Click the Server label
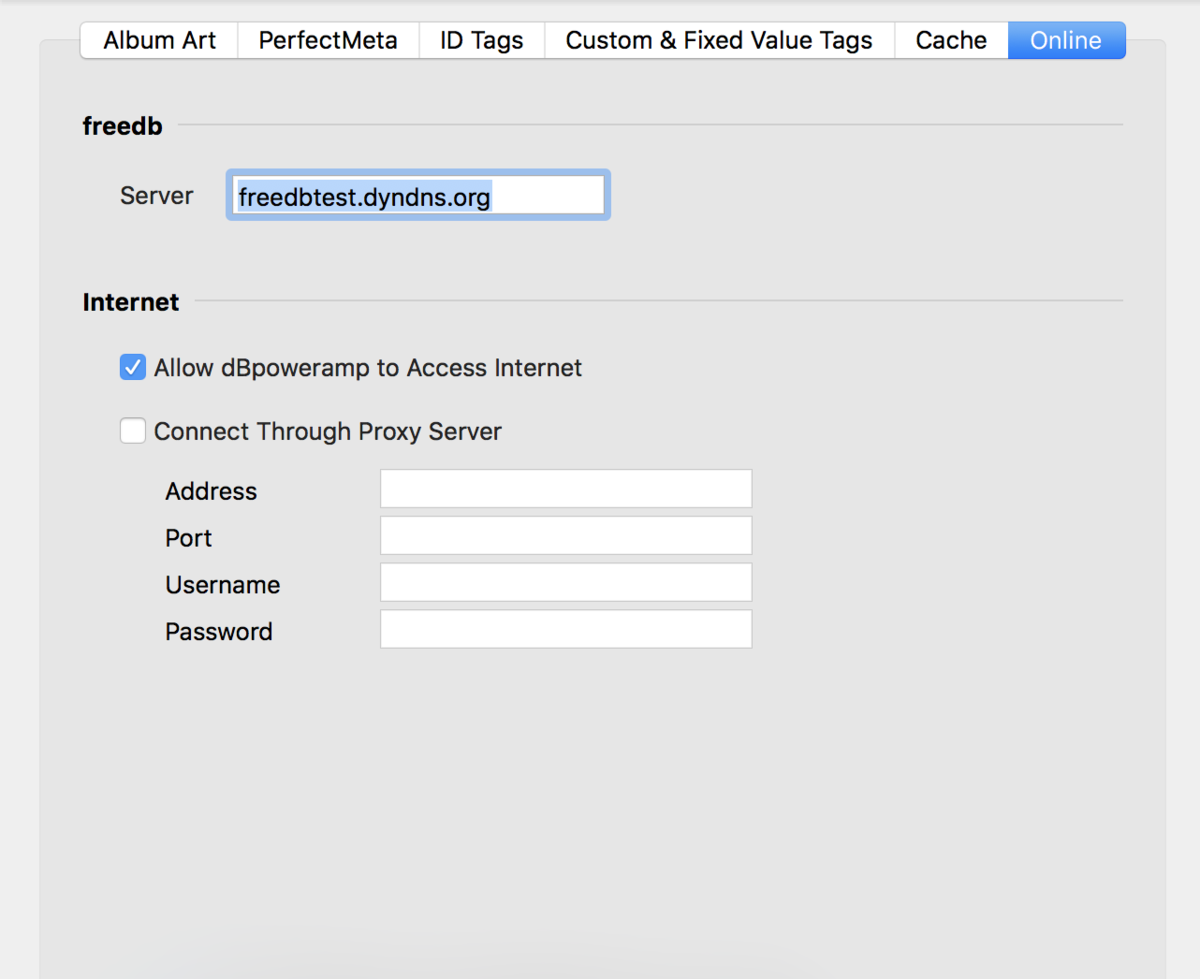Image resolution: width=1200 pixels, height=979 pixels. click(156, 196)
